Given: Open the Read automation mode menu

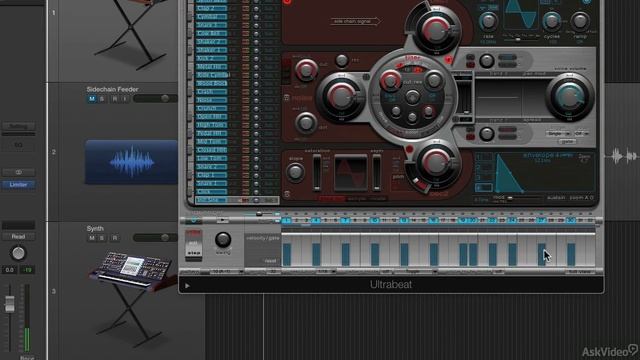Looking at the screenshot, I should (x=18, y=236).
